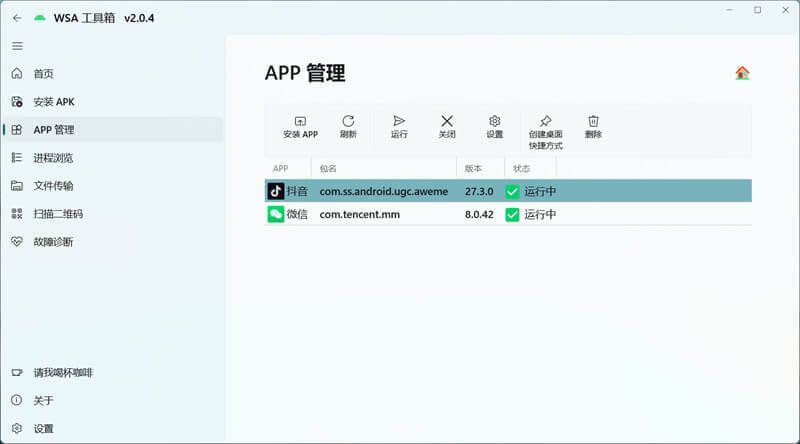Click 创建桌面快捷方式 pin icon

pos(545,121)
